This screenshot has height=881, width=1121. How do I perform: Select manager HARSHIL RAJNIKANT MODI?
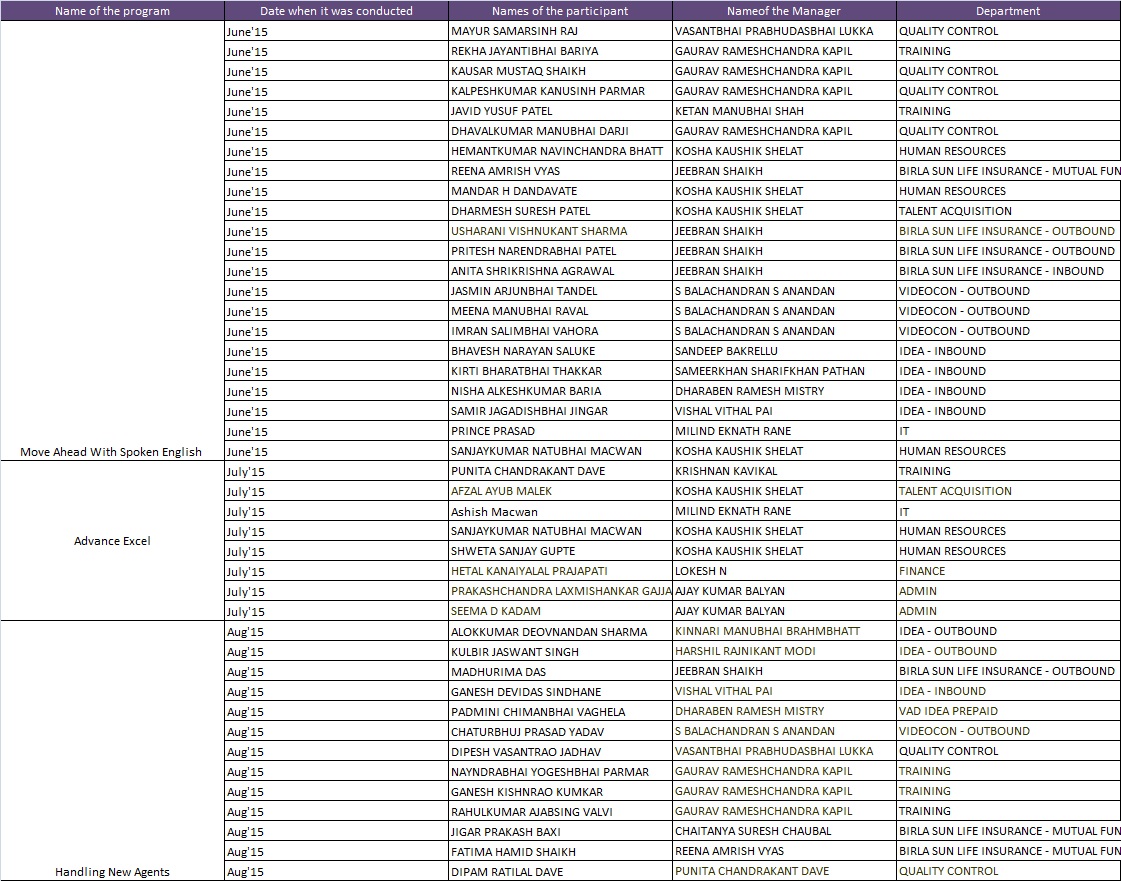[784, 651]
